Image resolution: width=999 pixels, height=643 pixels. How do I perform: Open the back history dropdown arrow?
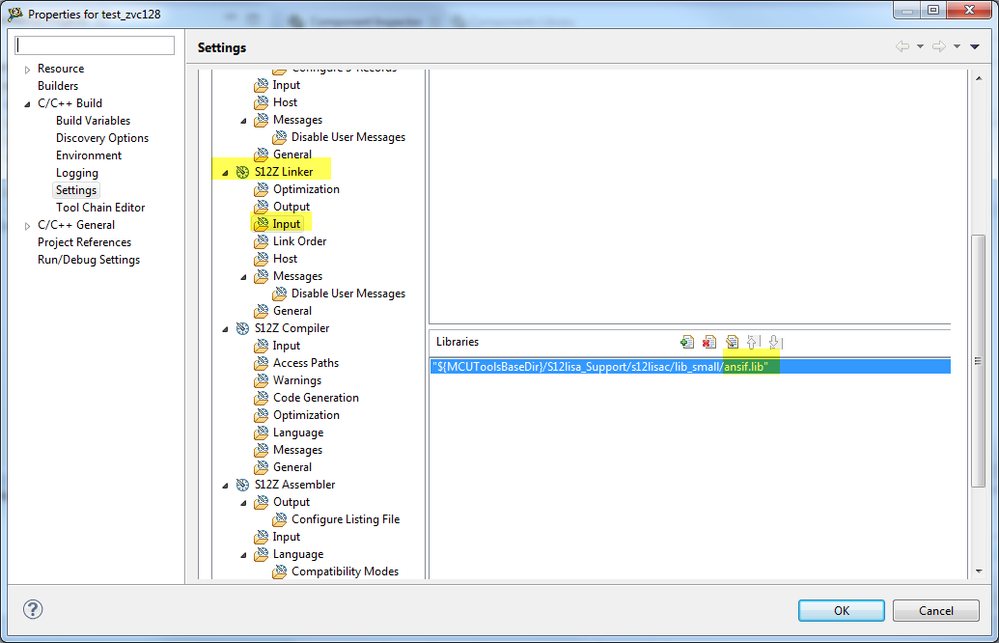tap(920, 47)
